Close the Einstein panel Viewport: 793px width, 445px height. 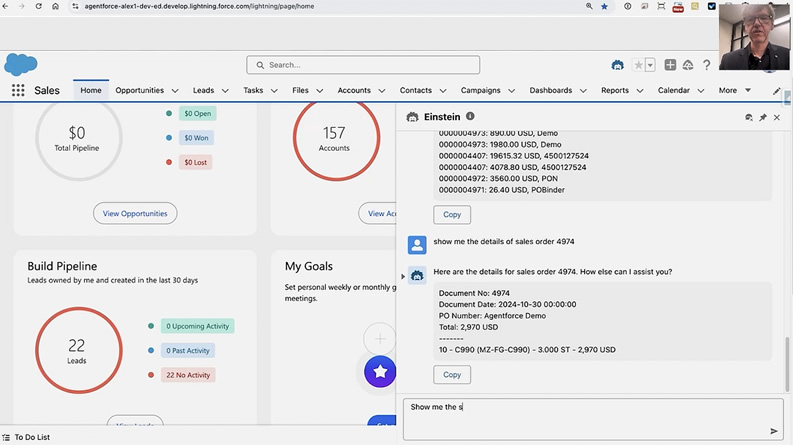pos(777,117)
